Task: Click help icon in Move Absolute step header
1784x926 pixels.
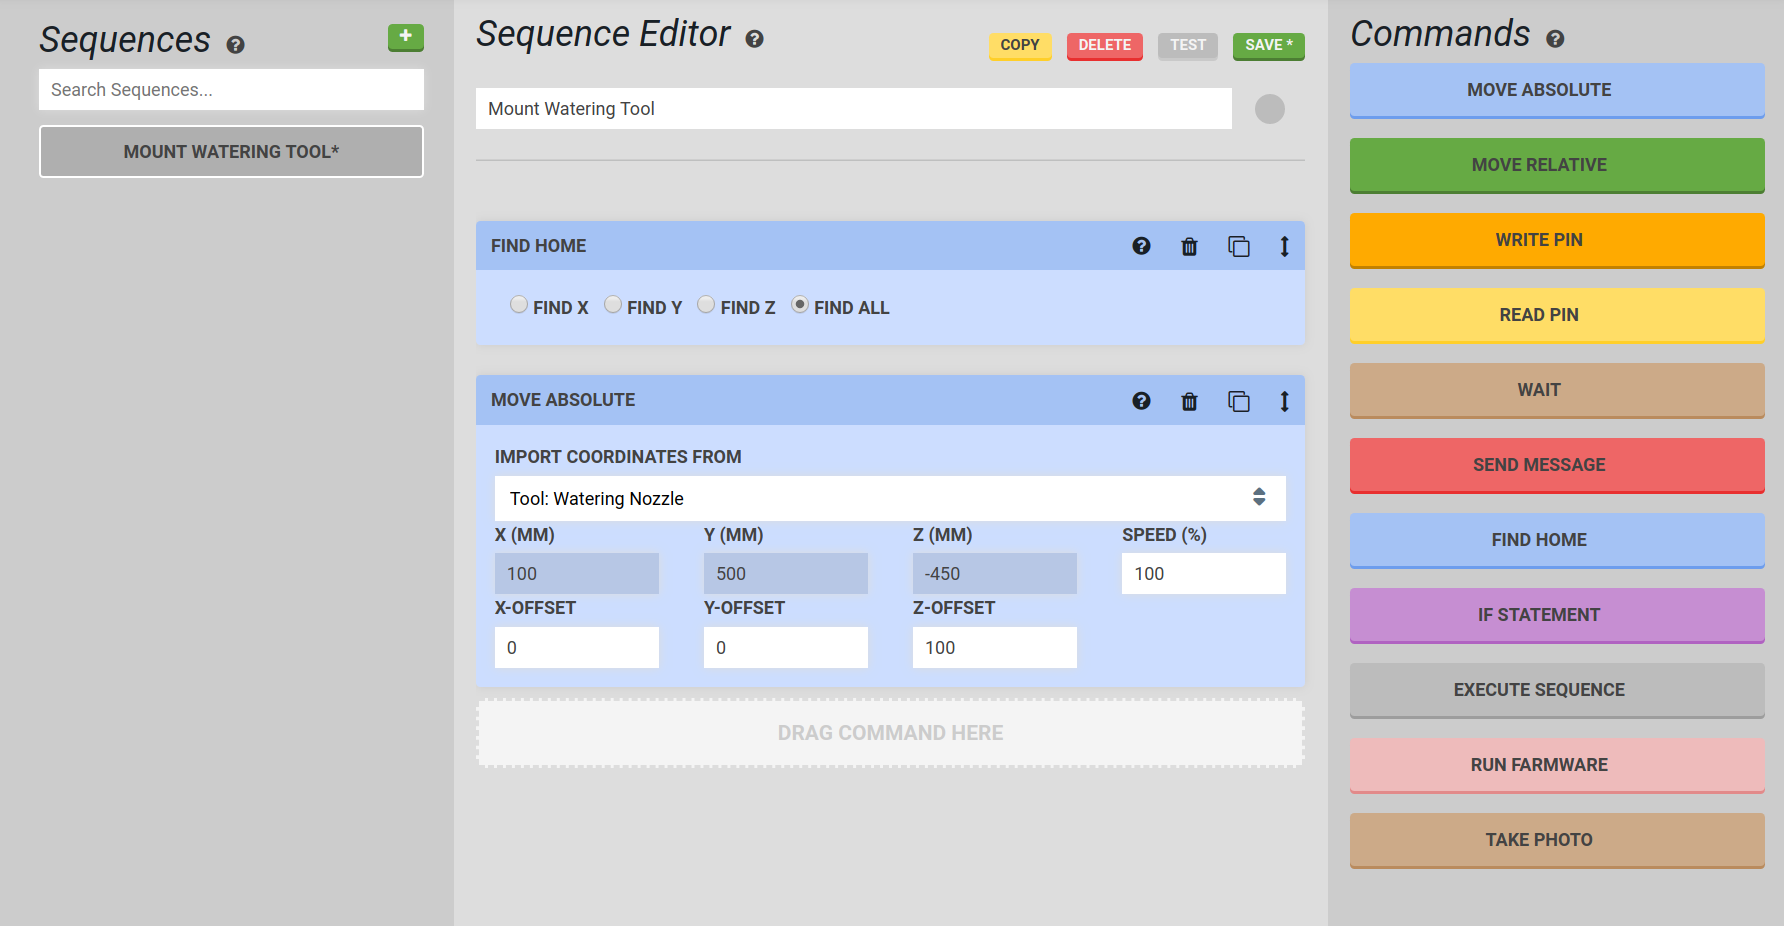Action: [1141, 401]
